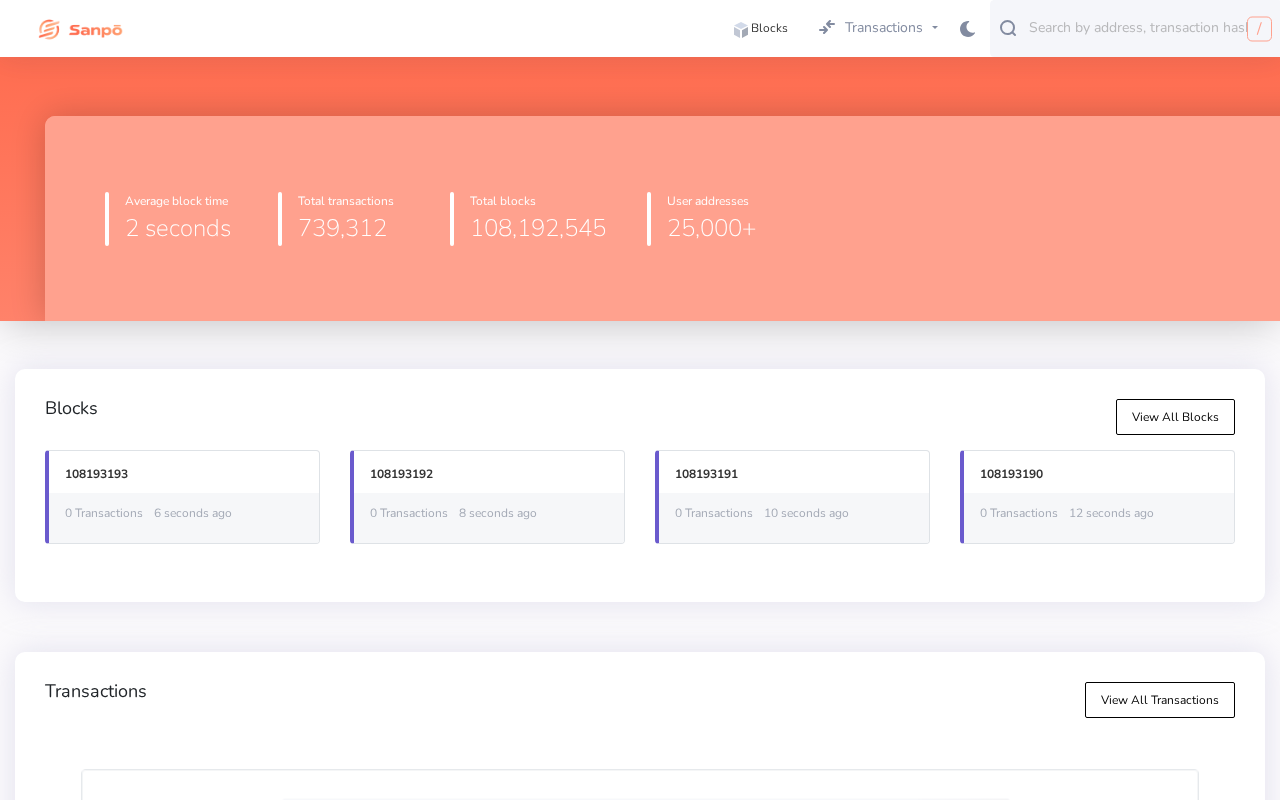Viewport: 1280px width, 800px height.
Task: Click the Total blocks value 108,192,545
Action: coord(538,228)
